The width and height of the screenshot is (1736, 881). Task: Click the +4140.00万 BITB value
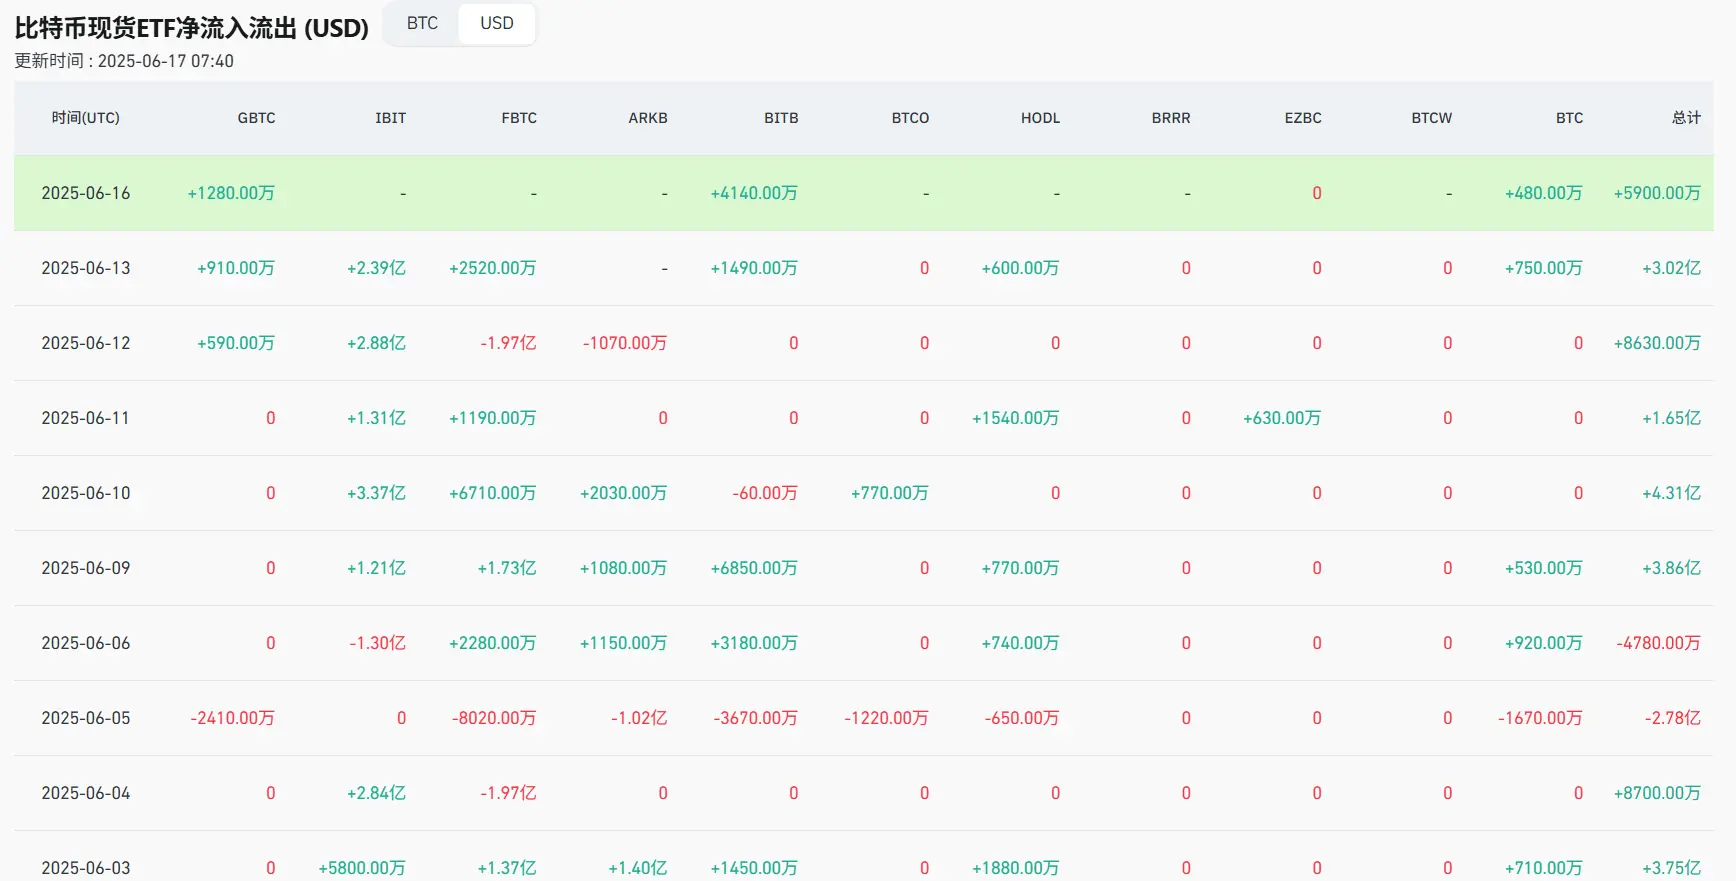pyautogui.click(x=754, y=193)
